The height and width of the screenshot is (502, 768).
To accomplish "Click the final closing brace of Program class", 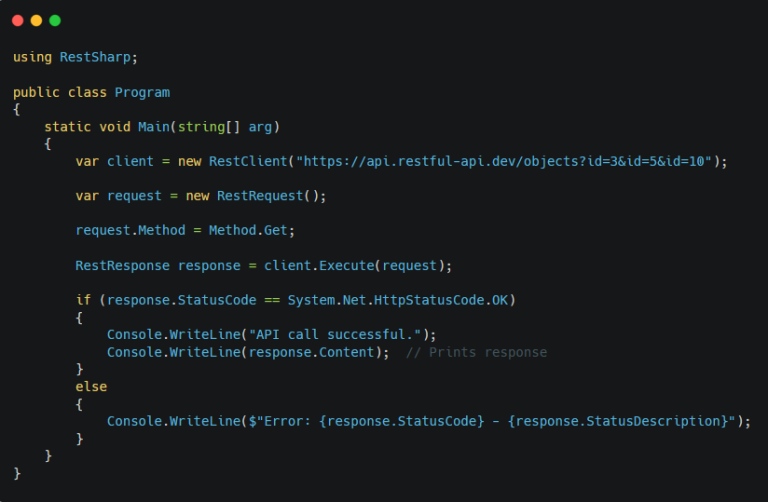I will pos(17,474).
